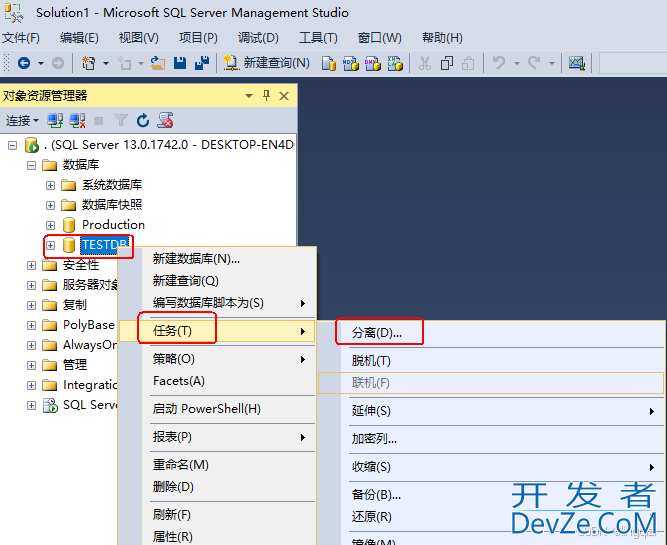Open the 连接 (Connect) dropdown

(x=22, y=121)
